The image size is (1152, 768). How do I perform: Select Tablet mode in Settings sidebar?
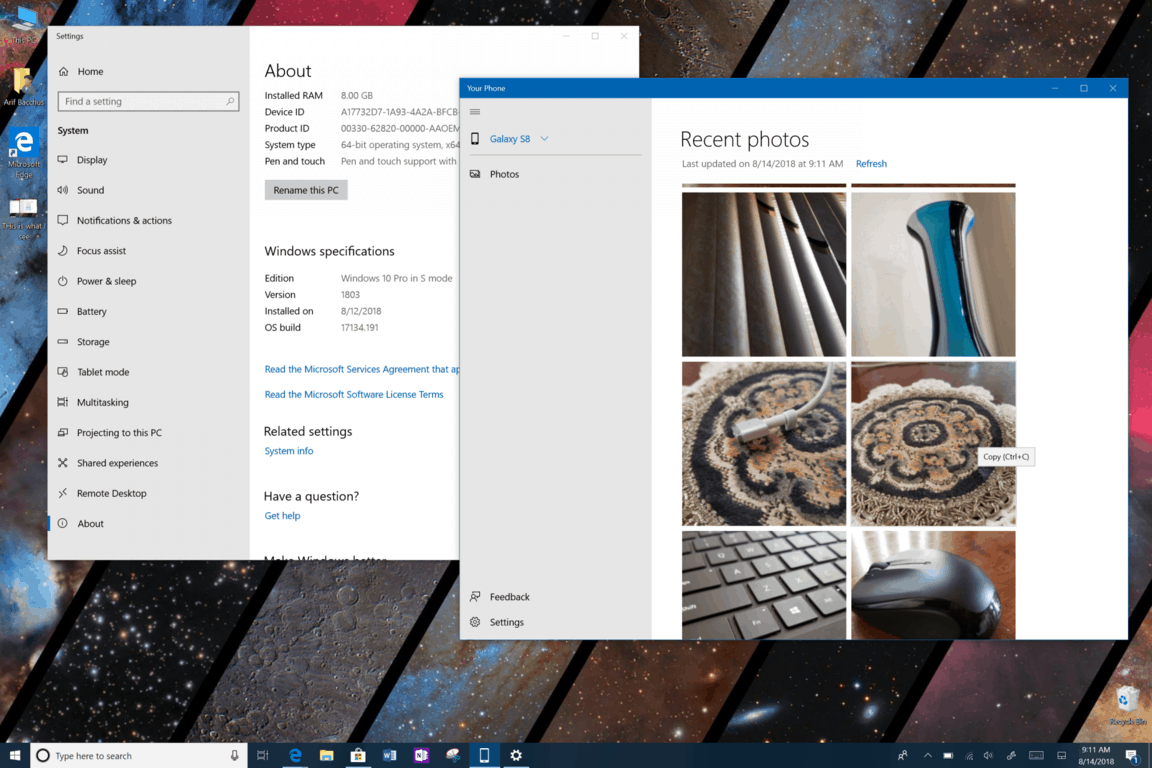pyautogui.click(x=103, y=372)
